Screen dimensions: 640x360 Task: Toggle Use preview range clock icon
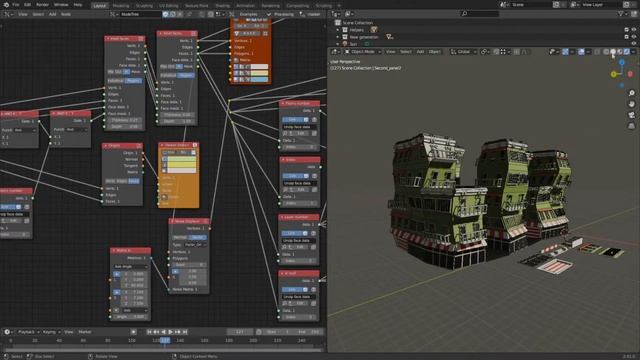click(259, 332)
